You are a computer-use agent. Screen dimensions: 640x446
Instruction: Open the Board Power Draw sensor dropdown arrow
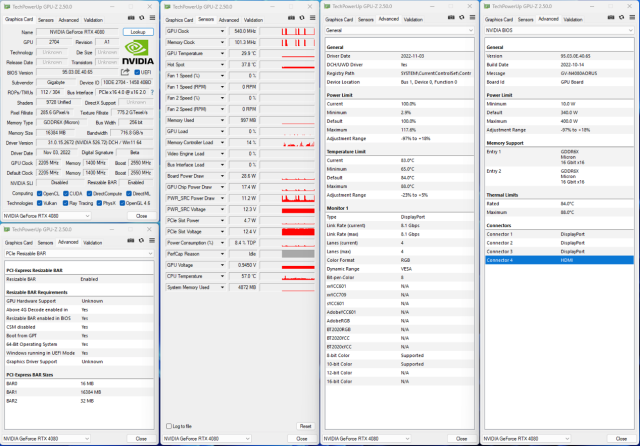222,176
